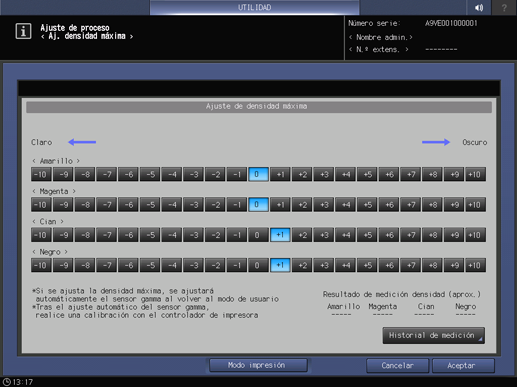Select the UTILIDAD tab
The width and height of the screenshot is (517, 387).
255,7
